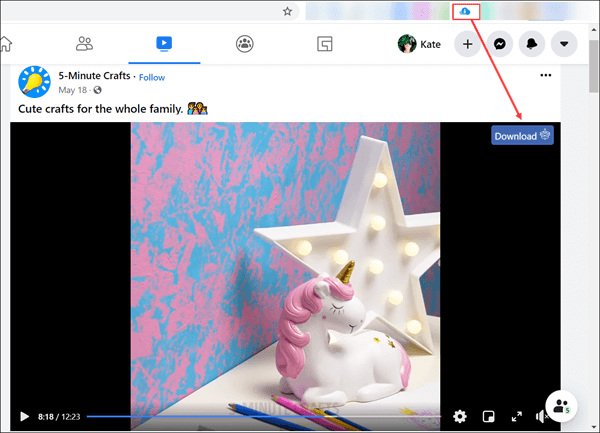Click the plus Create button

(468, 44)
